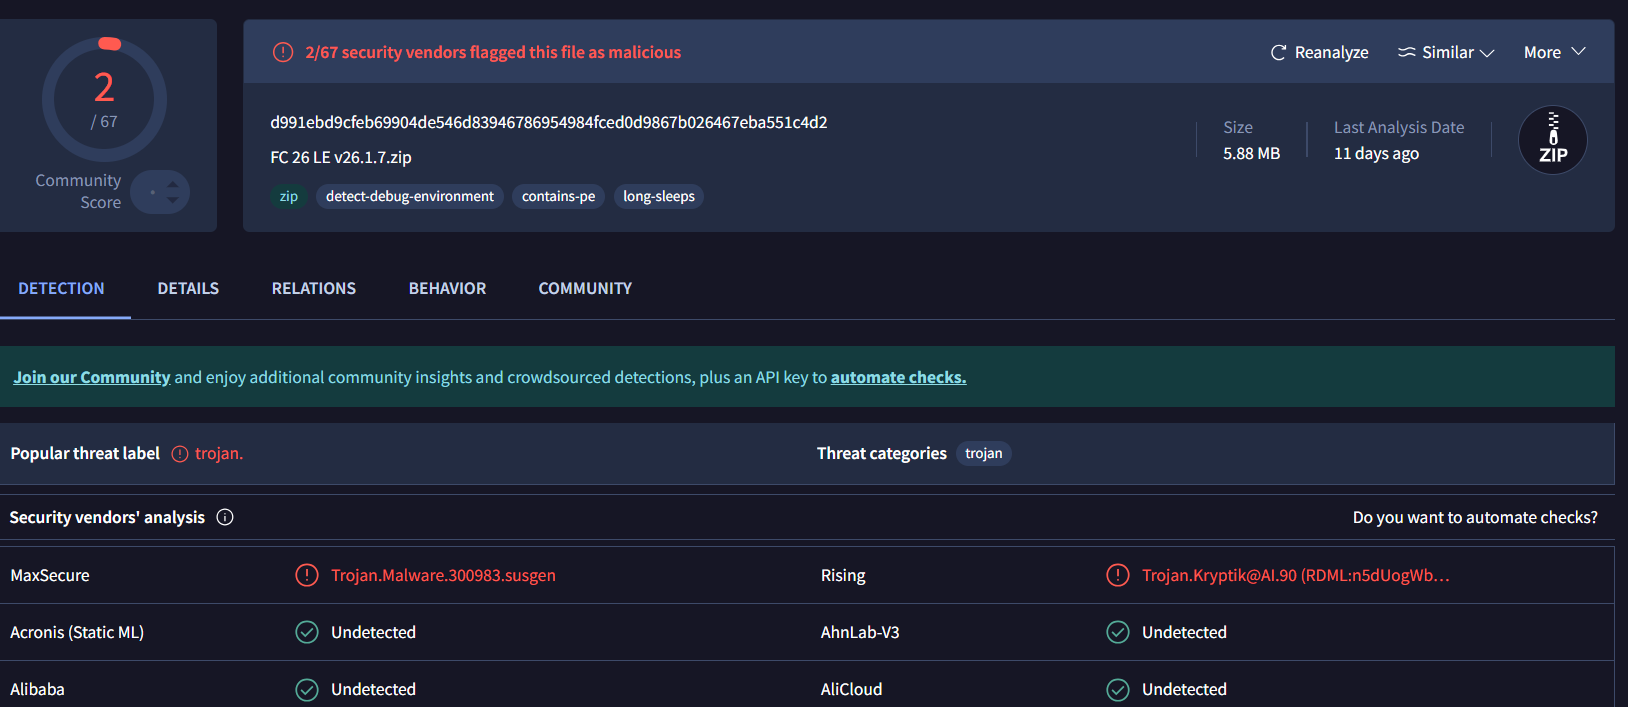Open the BEHAVIOR tab
The height and width of the screenshot is (707, 1628).
(x=447, y=289)
